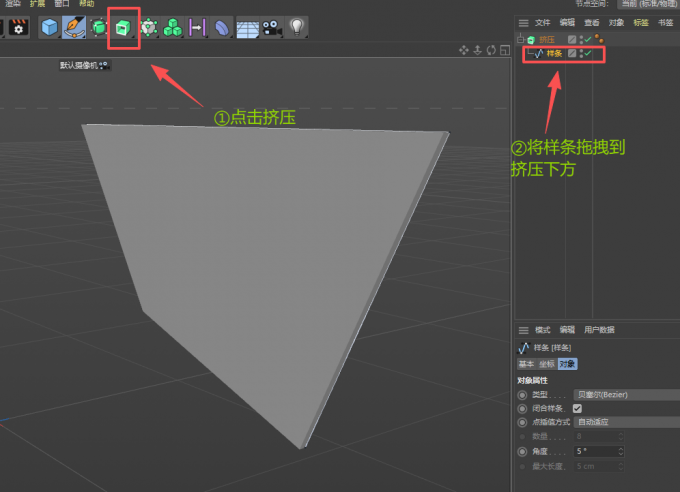The image size is (680, 492).
Task: Click the Extrude generator icon in toolbar
Action: (x=122, y=28)
